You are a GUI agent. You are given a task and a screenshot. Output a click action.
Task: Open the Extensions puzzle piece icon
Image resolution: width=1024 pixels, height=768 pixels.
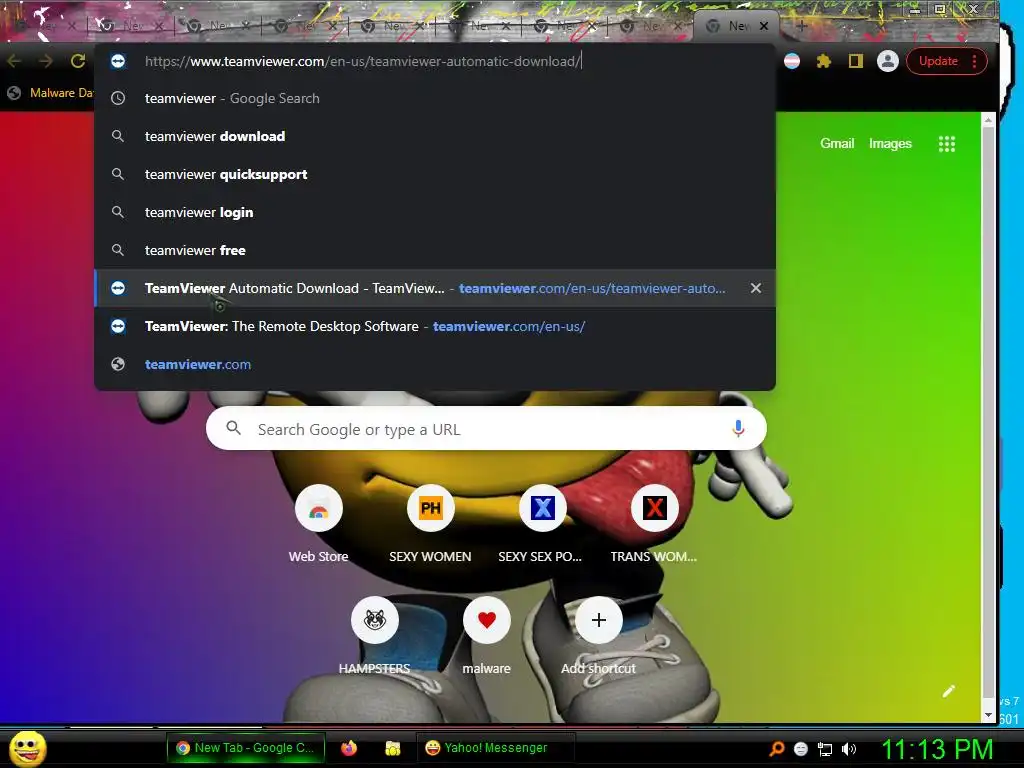pyautogui.click(x=824, y=61)
